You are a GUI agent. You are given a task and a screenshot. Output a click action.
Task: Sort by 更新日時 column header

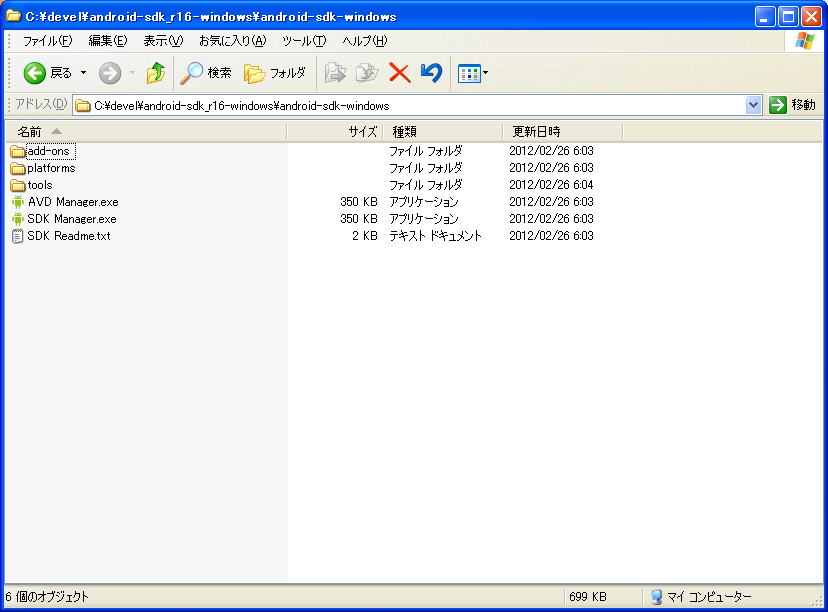coord(563,131)
